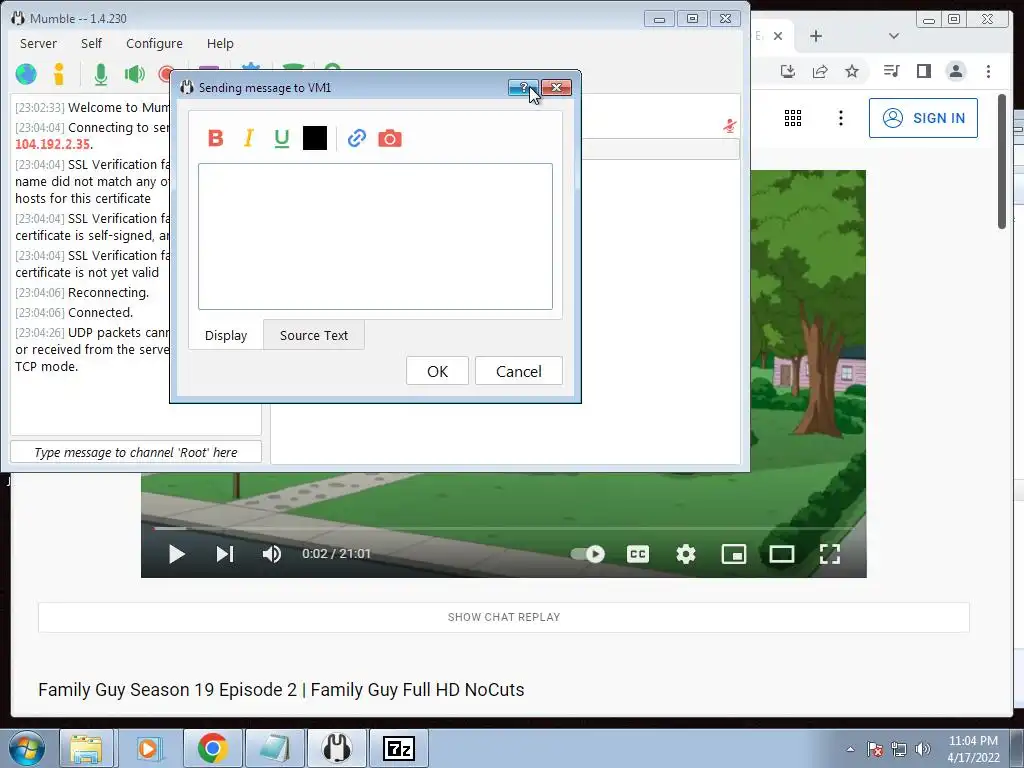Open the black text color swatch
This screenshot has height=768, width=1024.
tap(315, 138)
